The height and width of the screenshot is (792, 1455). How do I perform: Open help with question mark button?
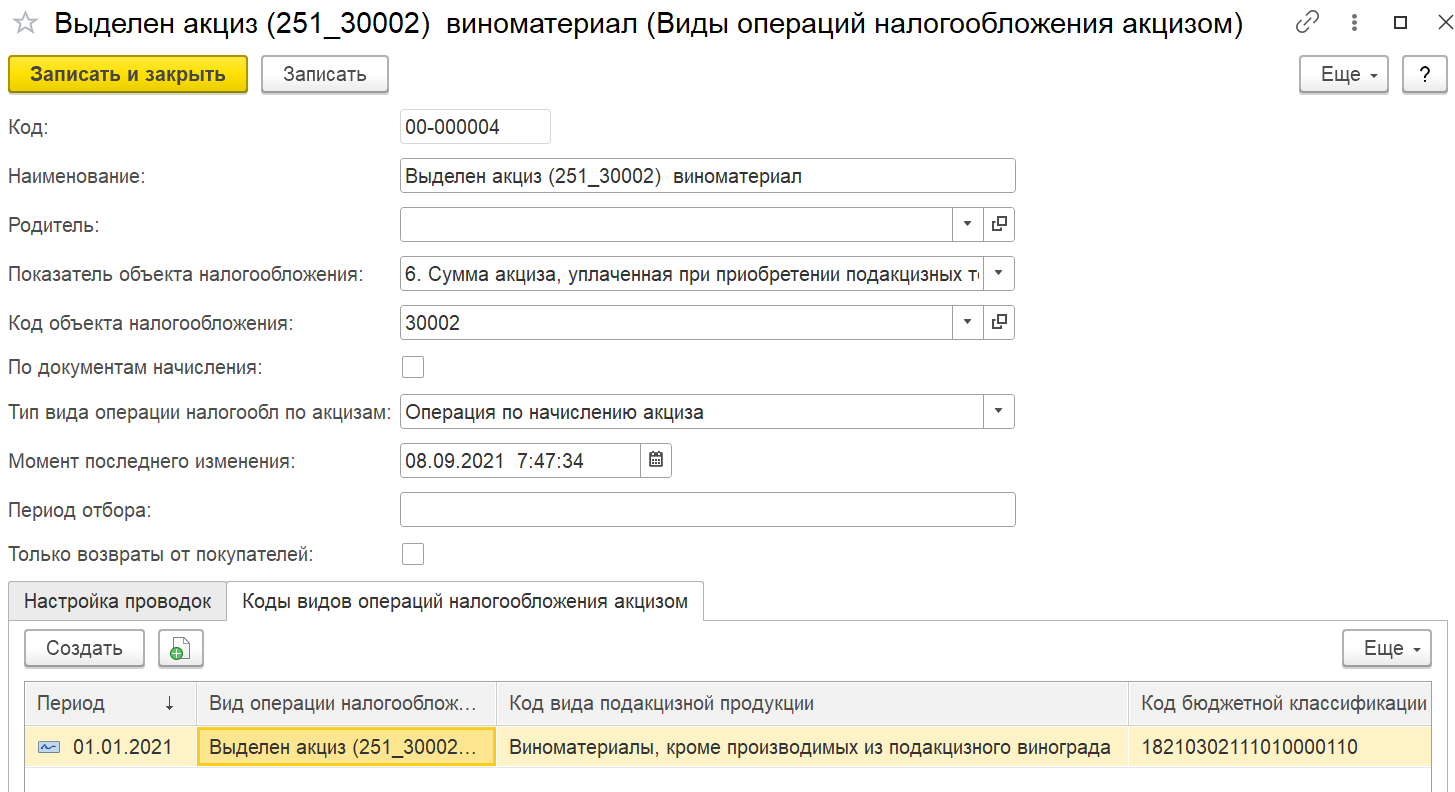pos(1425,74)
